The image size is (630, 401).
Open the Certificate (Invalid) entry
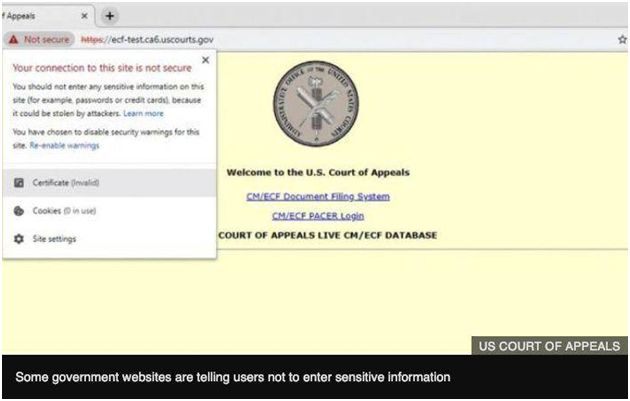click(x=109, y=182)
